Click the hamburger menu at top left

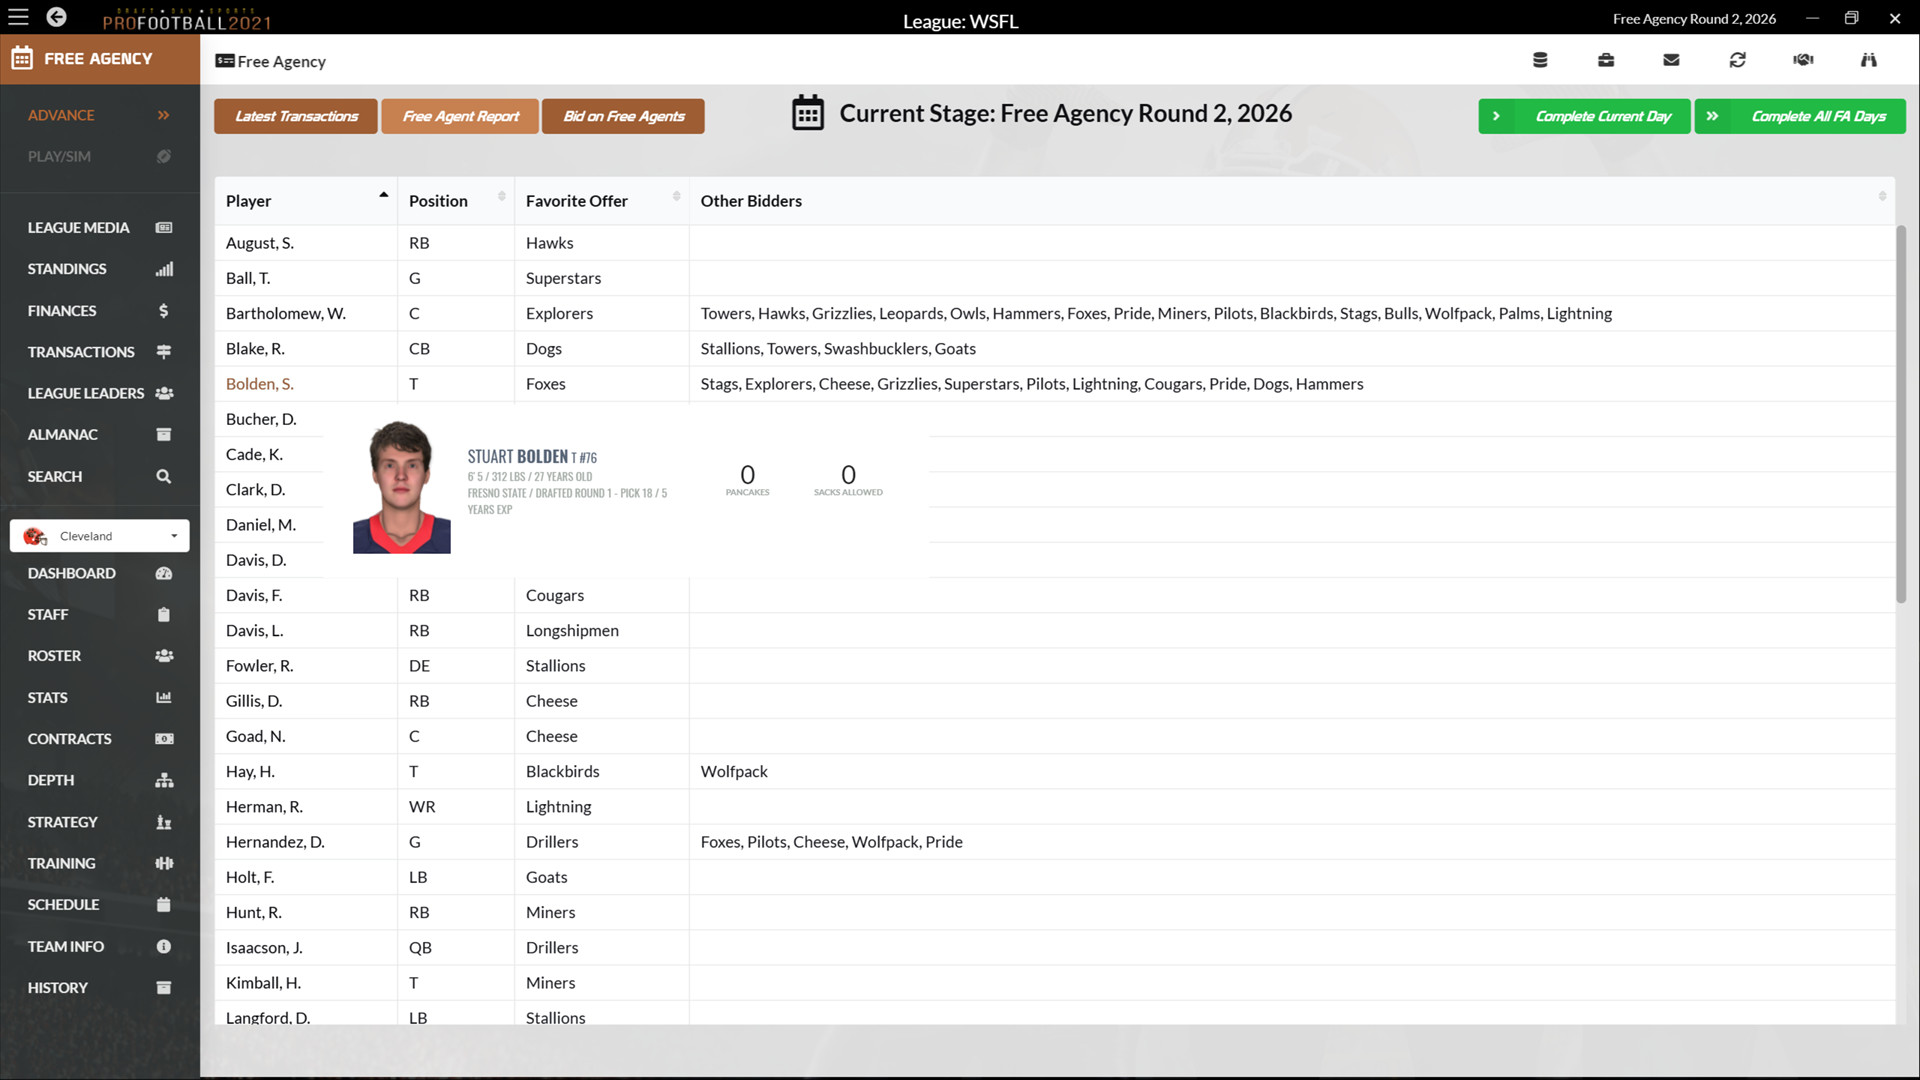[18, 17]
